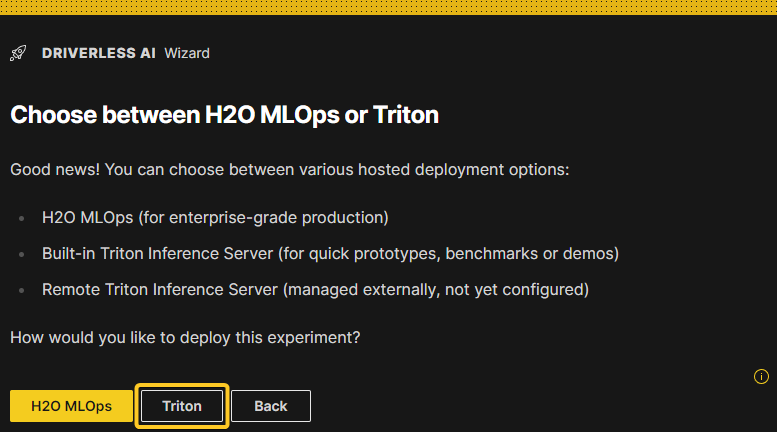Click 'Remote Triton Inference Server' bullet name
The height and width of the screenshot is (432, 777).
[160, 289]
